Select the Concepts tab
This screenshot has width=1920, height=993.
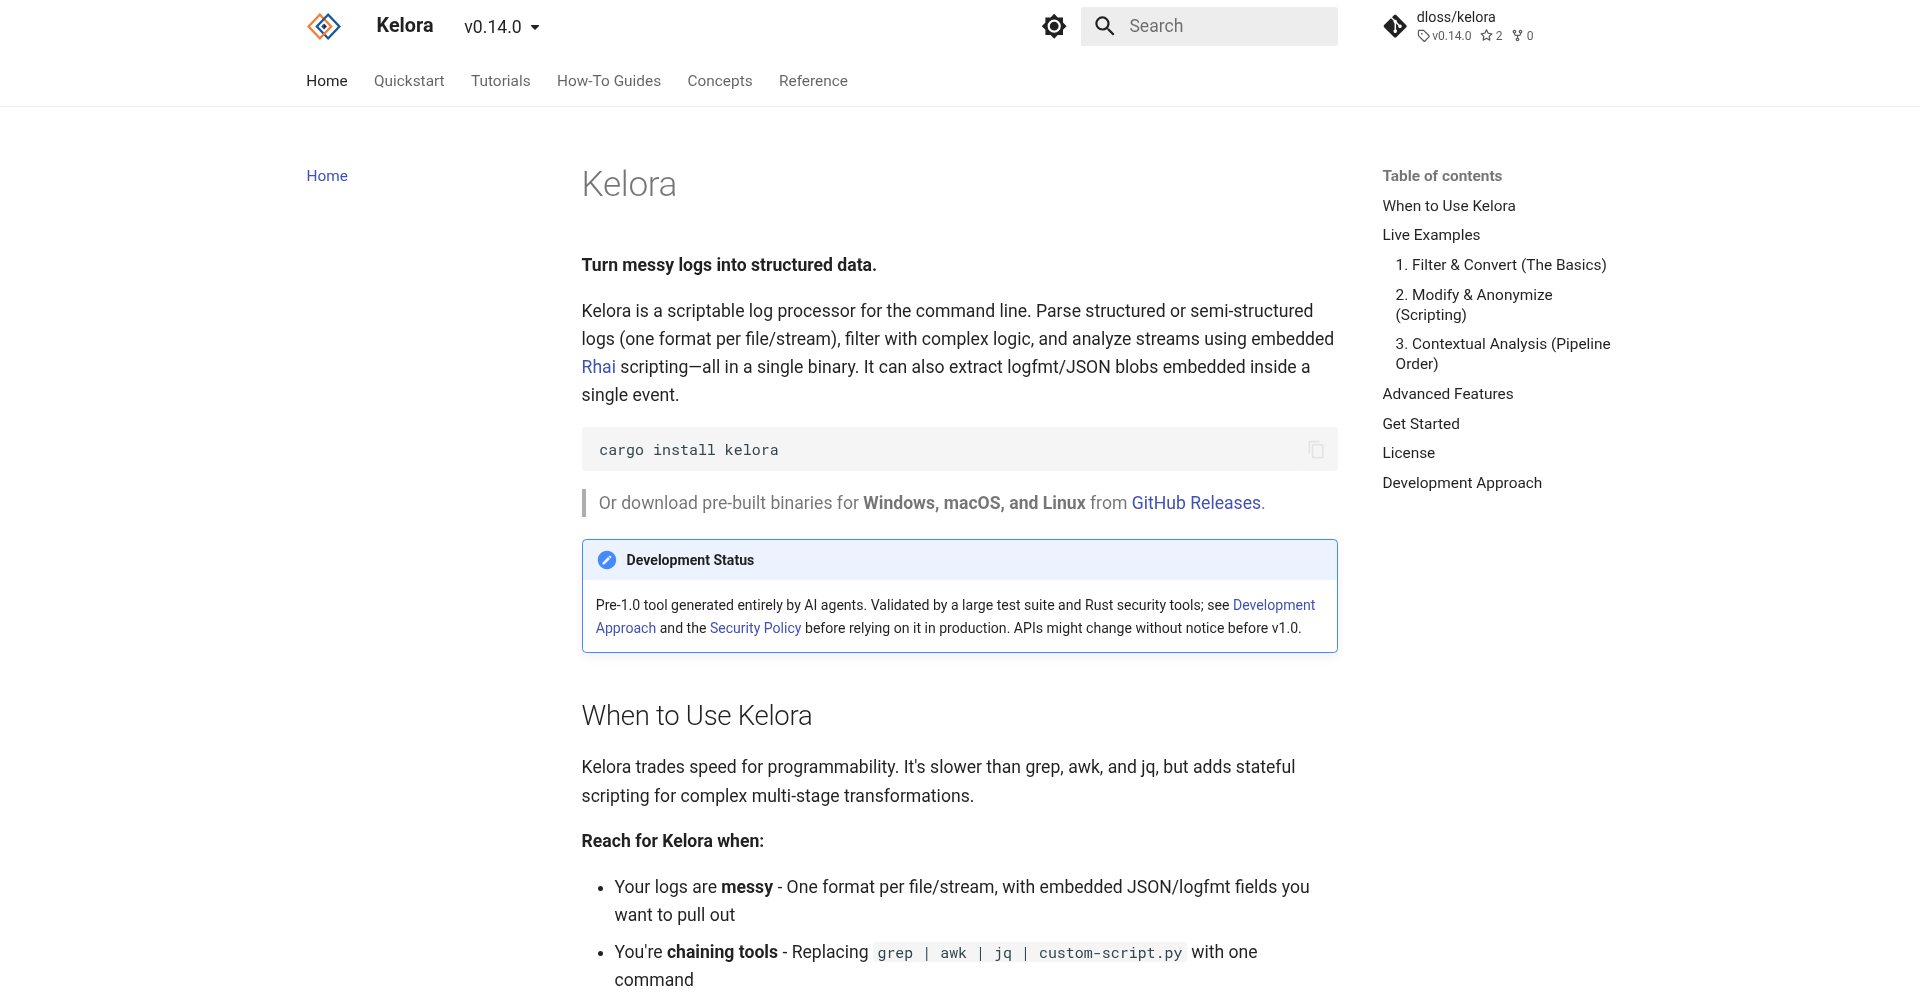point(720,81)
